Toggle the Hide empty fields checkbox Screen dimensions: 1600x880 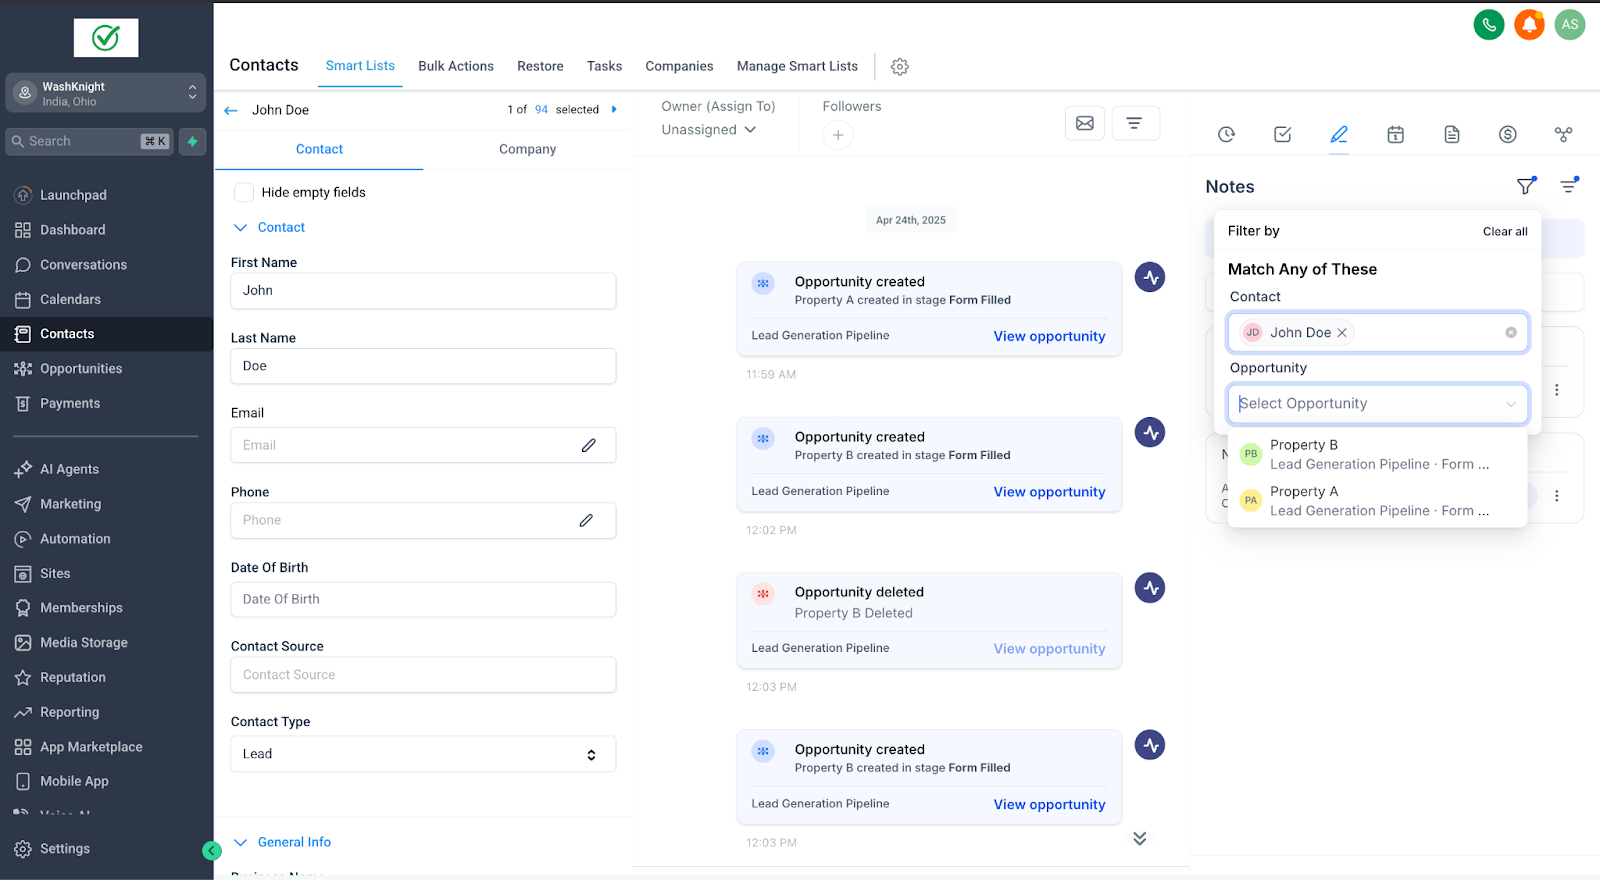click(244, 192)
